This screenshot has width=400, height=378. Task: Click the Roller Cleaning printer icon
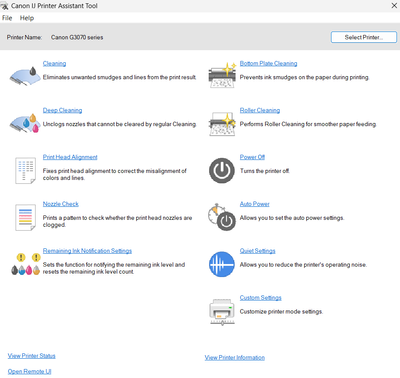(x=222, y=123)
